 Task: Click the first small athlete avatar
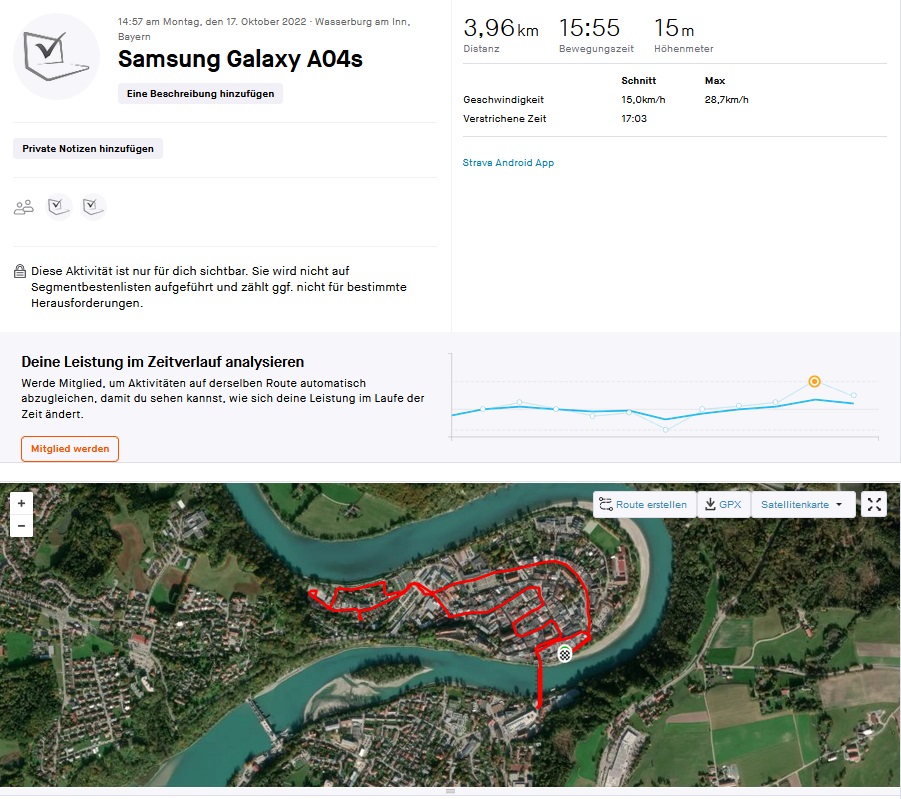click(x=60, y=206)
